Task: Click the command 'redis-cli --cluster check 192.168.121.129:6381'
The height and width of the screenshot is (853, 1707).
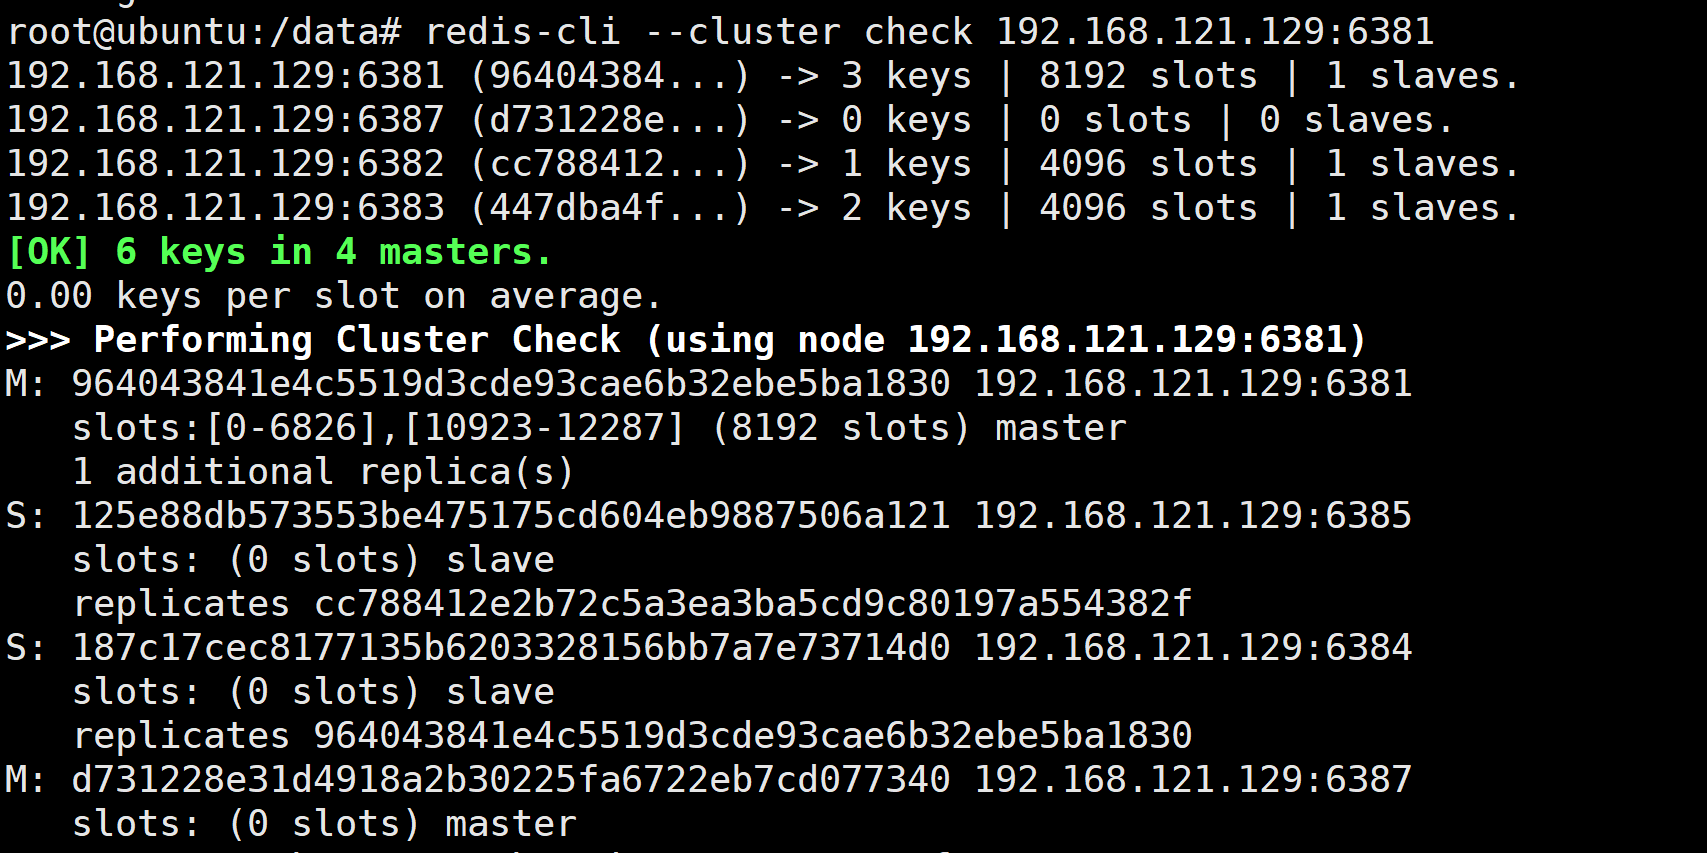Action: pyautogui.click(x=930, y=32)
